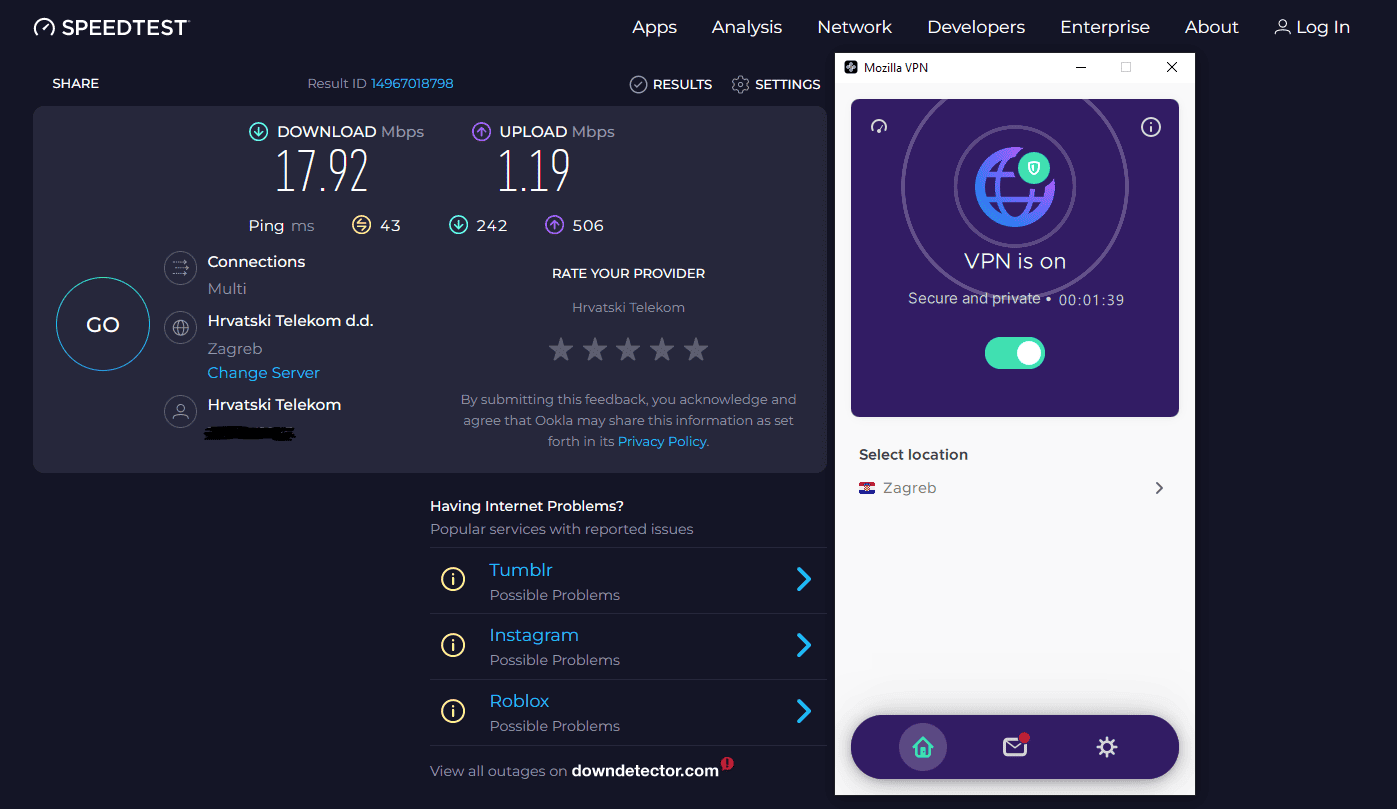Open Result ID 14967018798 link
The width and height of the screenshot is (1397, 809).
click(412, 84)
